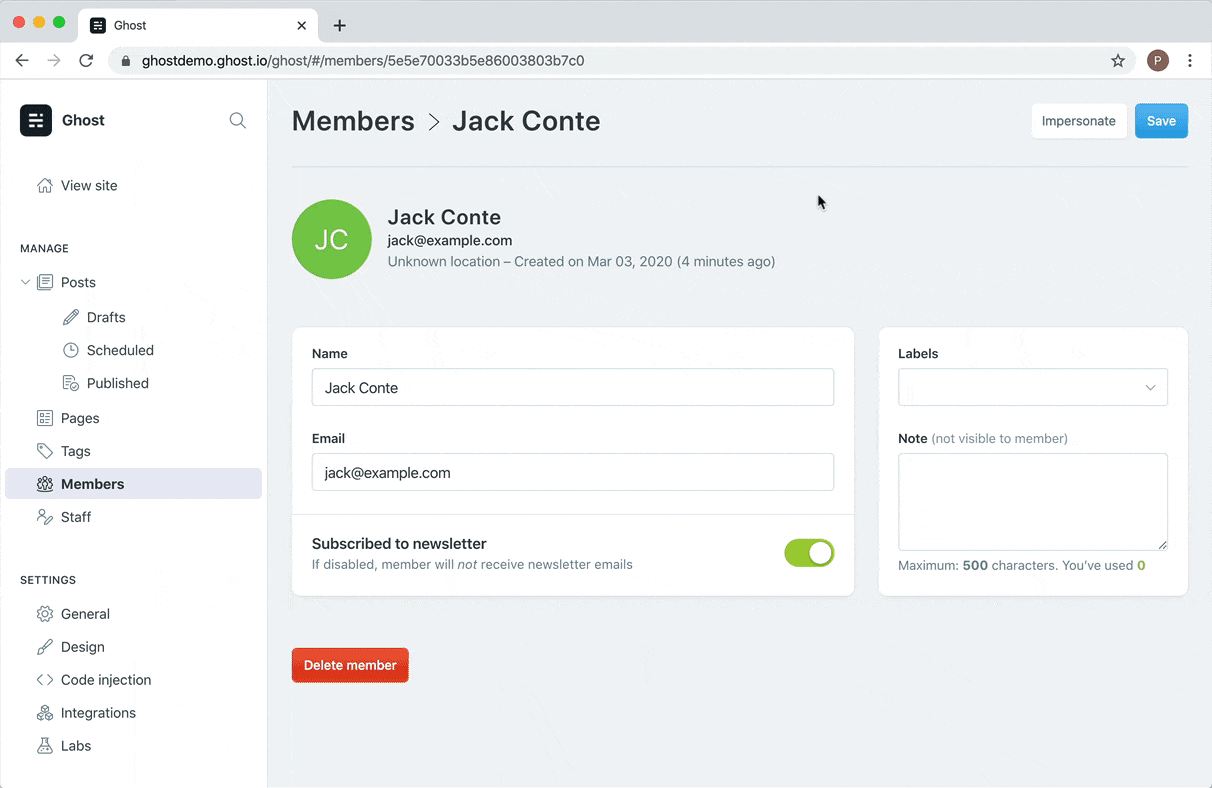Click the View site house icon
The width and height of the screenshot is (1212, 788).
(45, 185)
